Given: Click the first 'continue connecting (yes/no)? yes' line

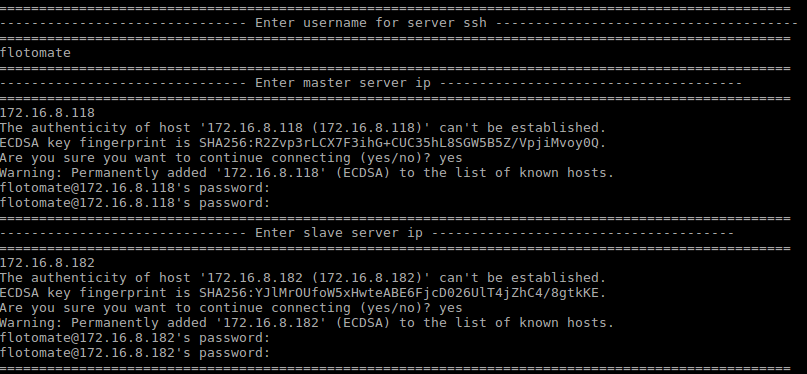Looking at the screenshot, I should [231, 157].
